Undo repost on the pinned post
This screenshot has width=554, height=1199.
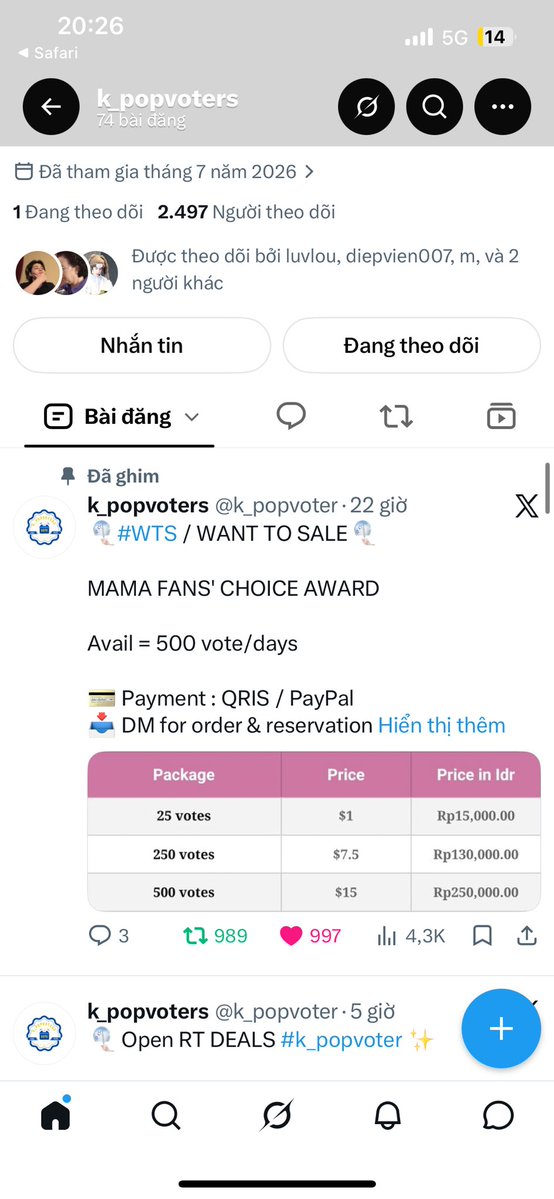click(x=194, y=935)
